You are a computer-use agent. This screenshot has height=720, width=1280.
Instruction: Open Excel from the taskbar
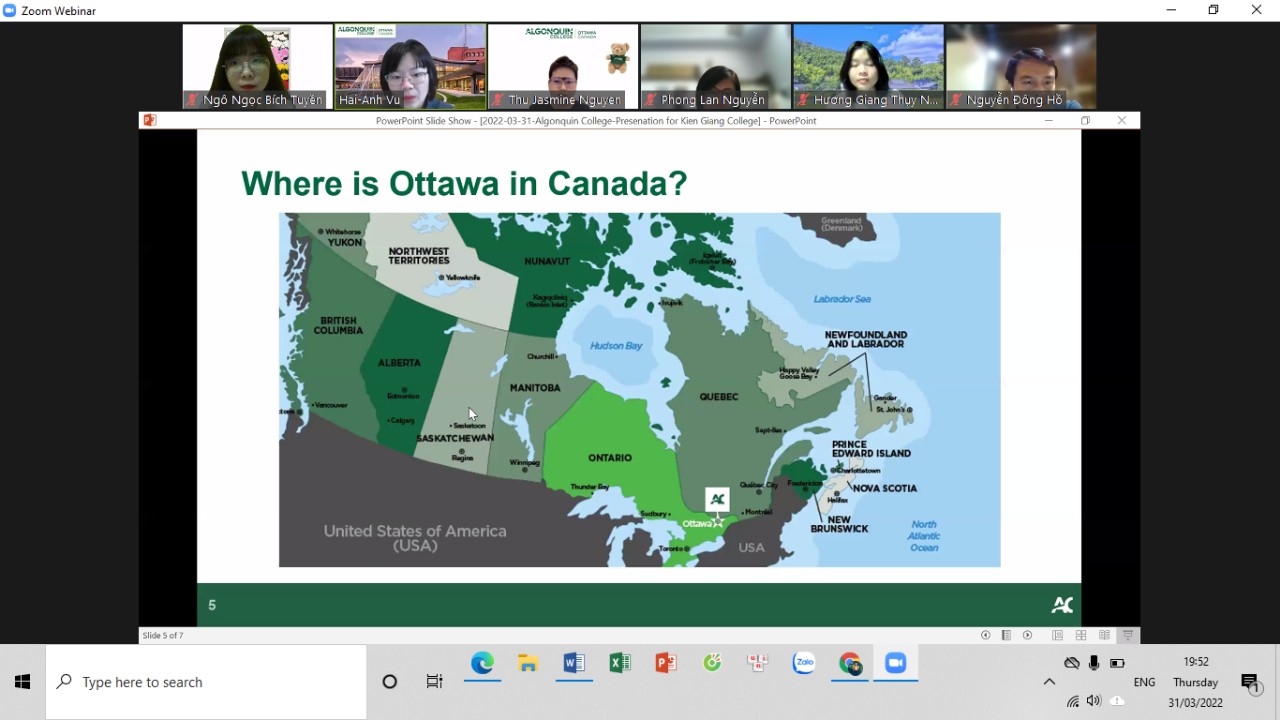(620, 663)
